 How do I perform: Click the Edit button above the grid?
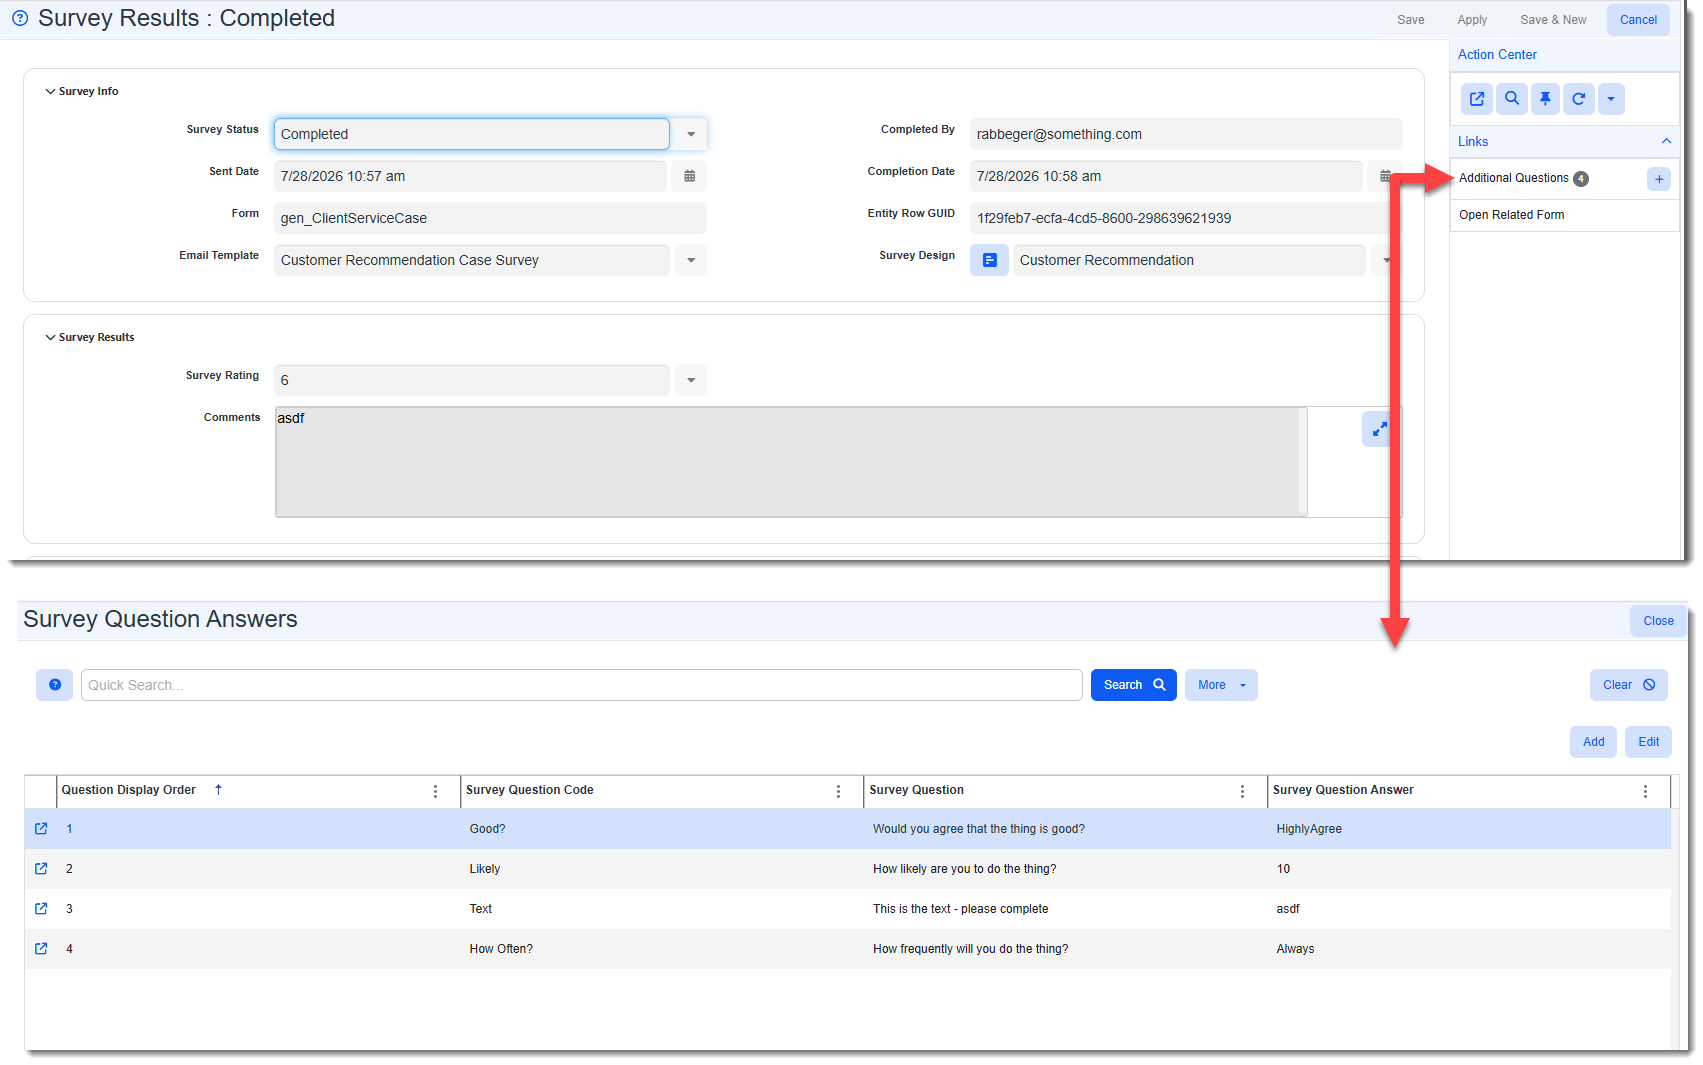[1648, 742]
